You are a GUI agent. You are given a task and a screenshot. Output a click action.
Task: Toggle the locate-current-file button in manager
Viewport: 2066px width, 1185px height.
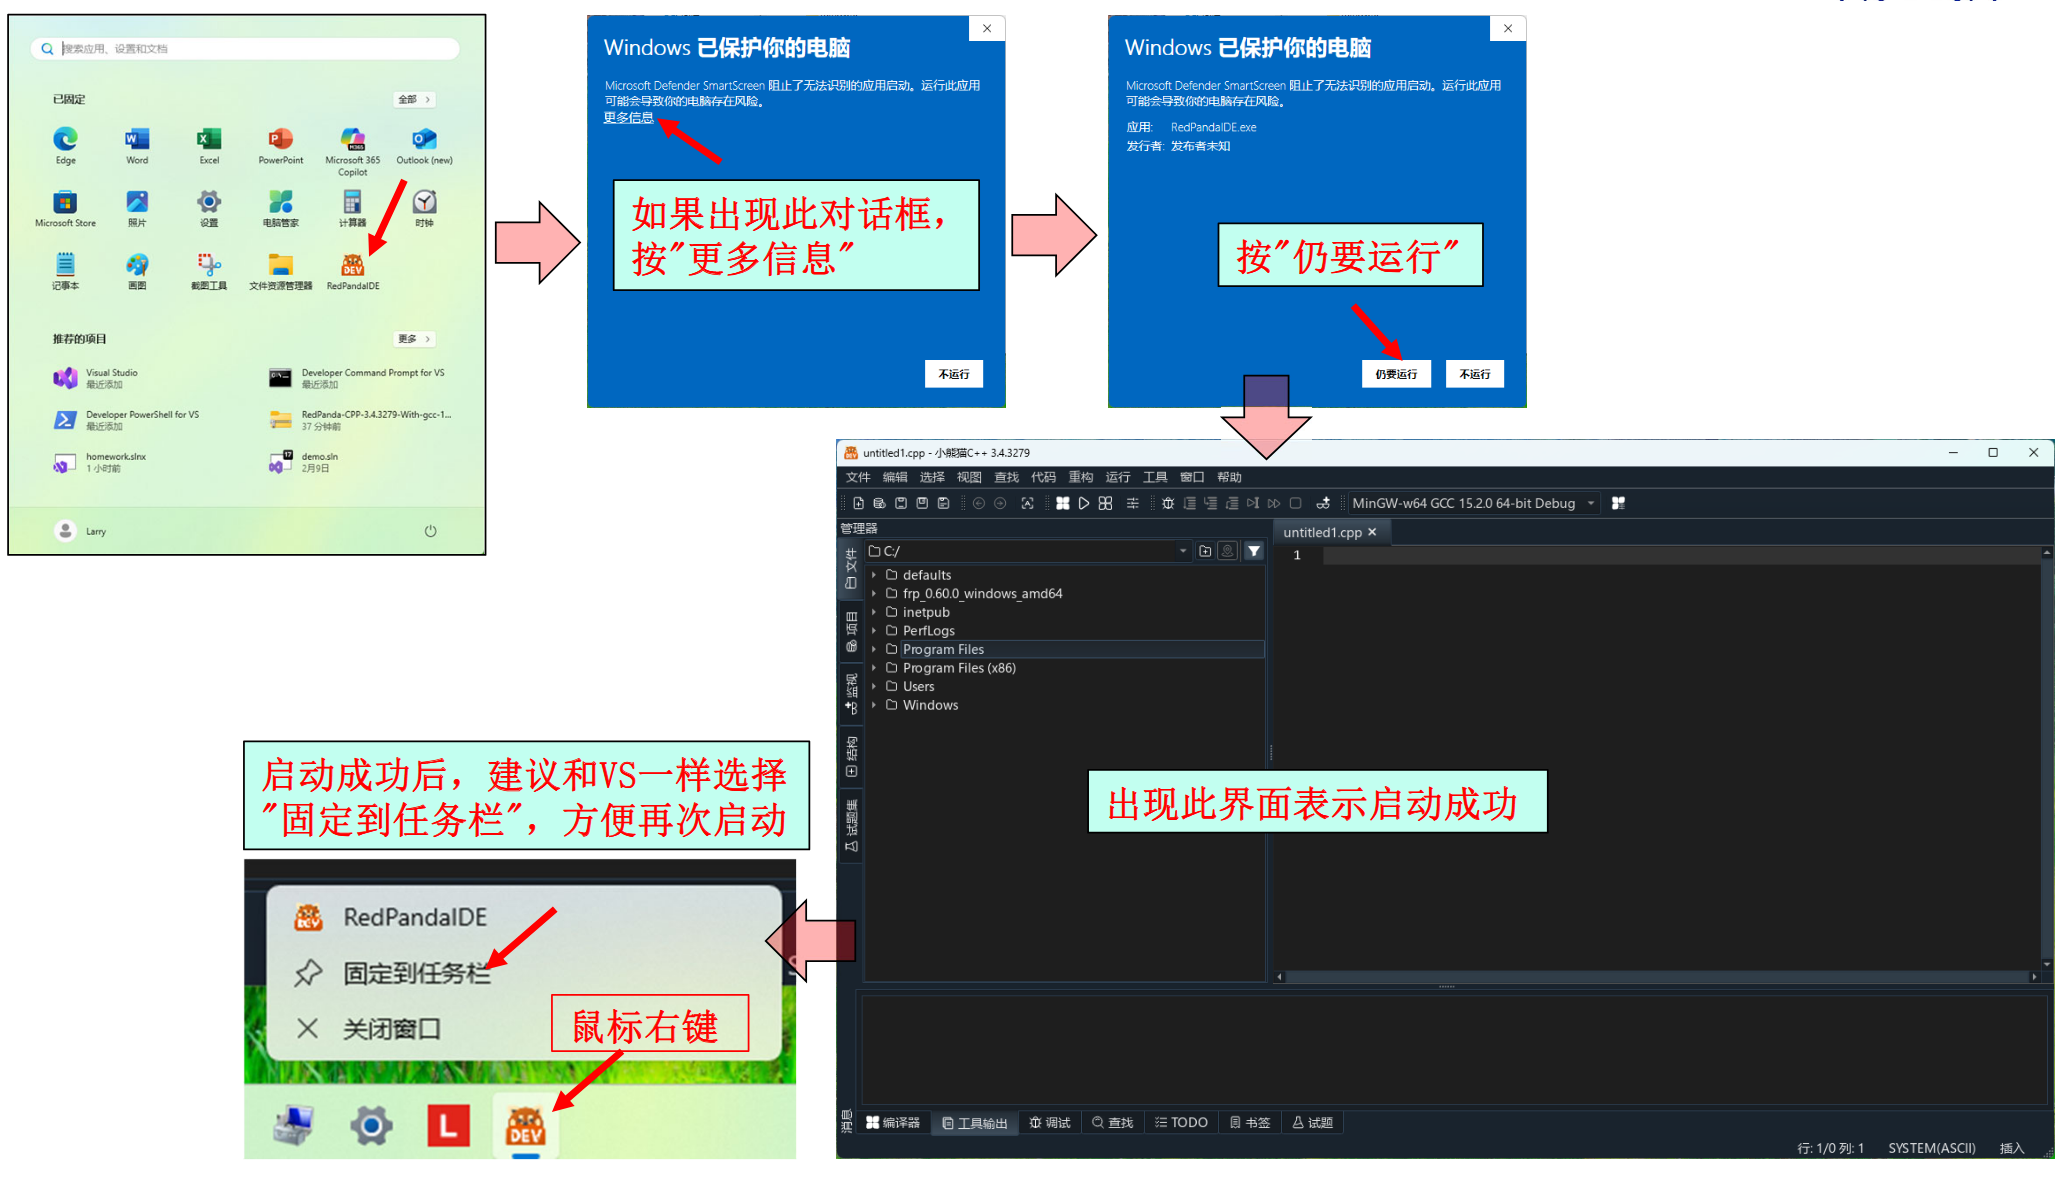click(1228, 551)
